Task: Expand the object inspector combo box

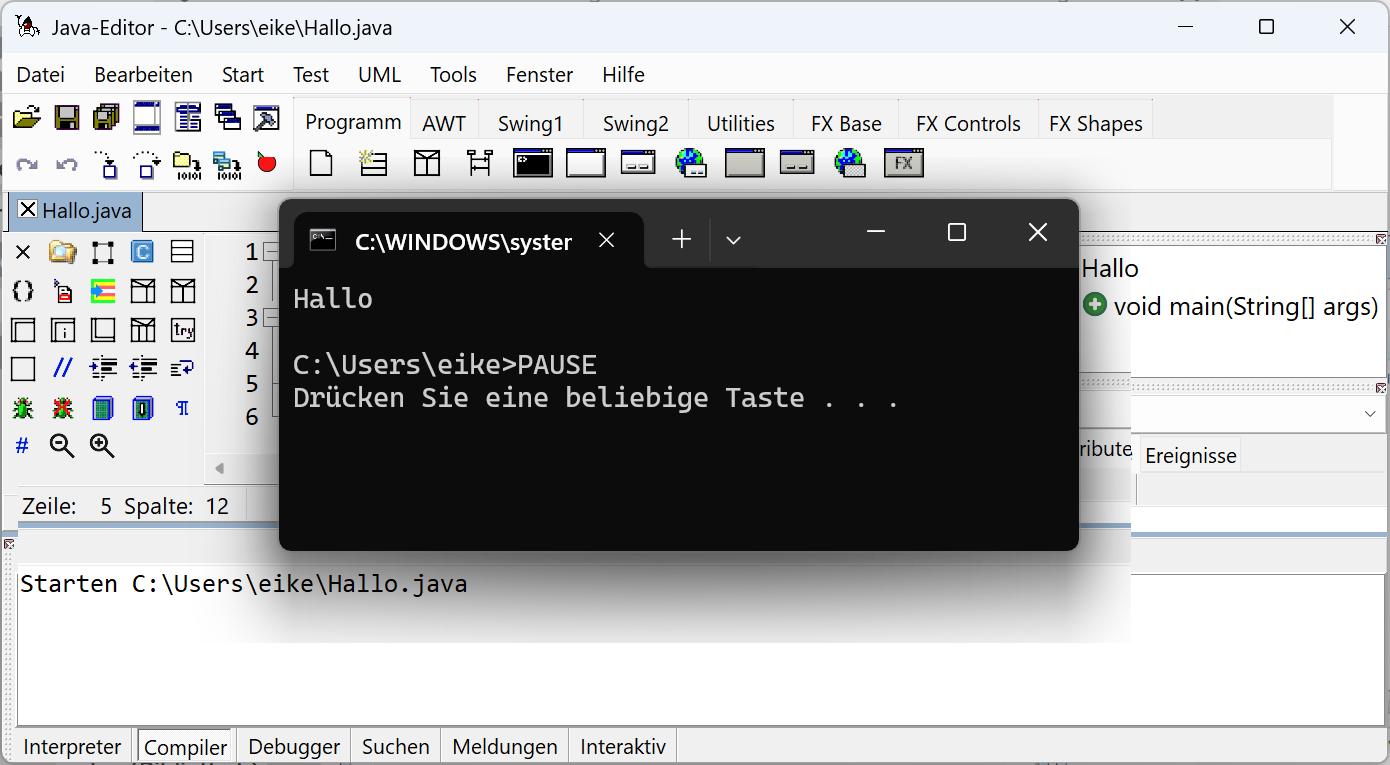Action: tap(1369, 414)
